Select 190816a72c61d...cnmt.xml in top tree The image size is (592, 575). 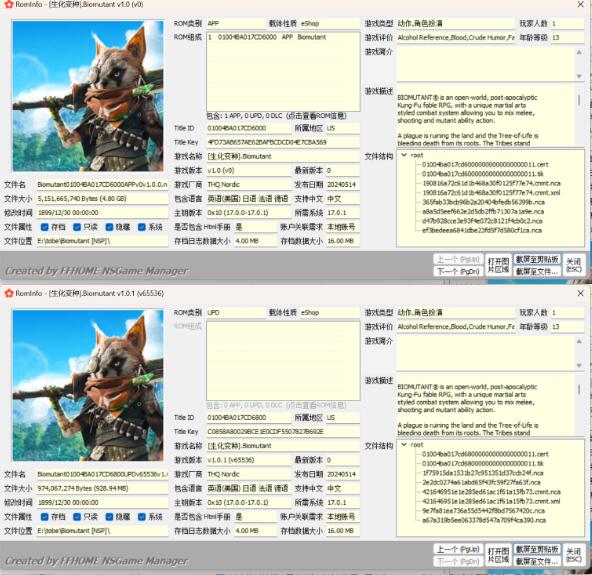(x=491, y=193)
